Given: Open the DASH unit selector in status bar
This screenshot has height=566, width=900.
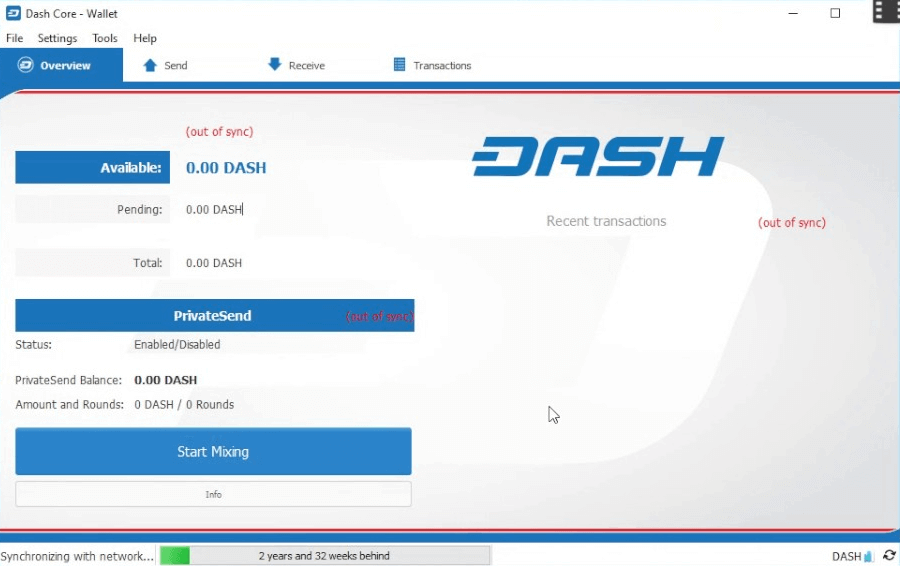Looking at the screenshot, I should (x=846, y=556).
